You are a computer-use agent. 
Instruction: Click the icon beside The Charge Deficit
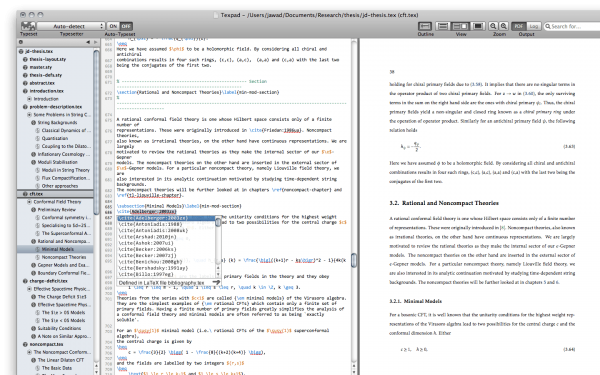coord(33,297)
